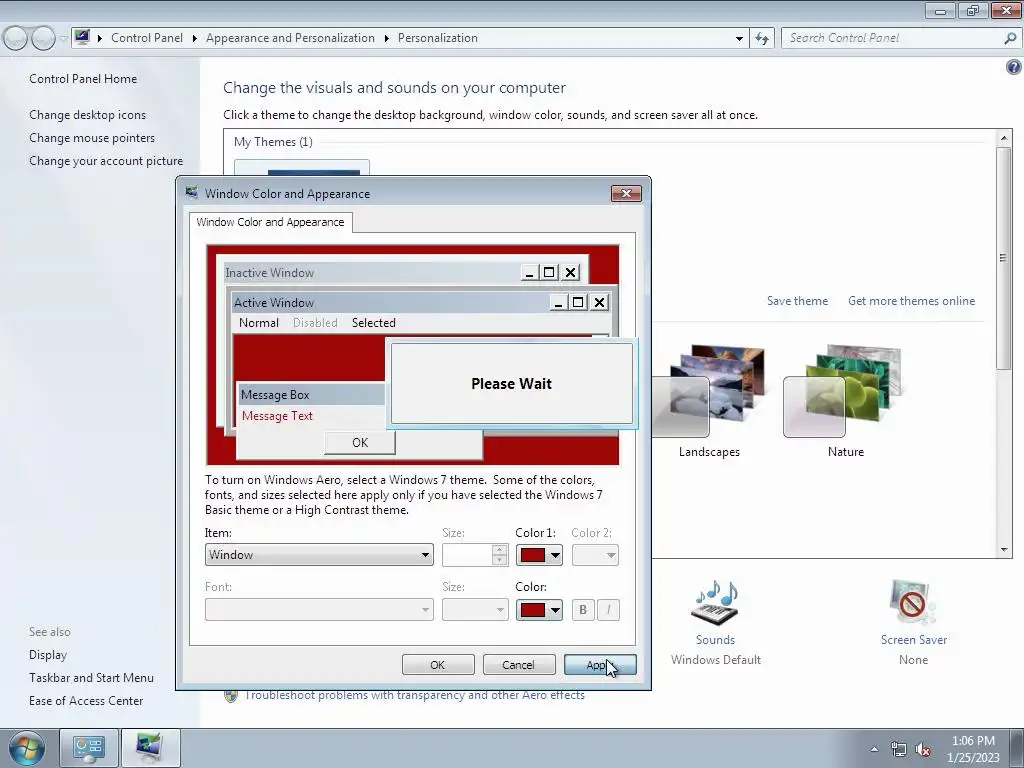Show hidden tray icons arrow
The image size is (1024, 768).
click(874, 749)
